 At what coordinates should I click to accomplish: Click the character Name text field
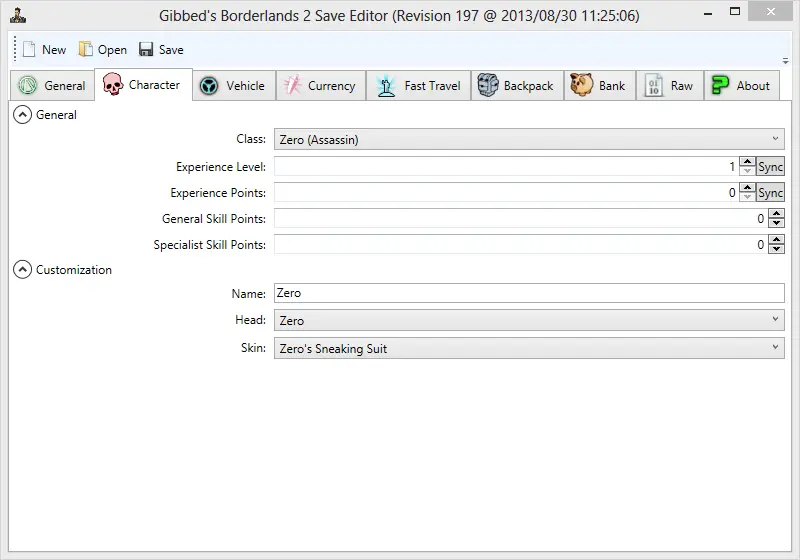(x=529, y=293)
